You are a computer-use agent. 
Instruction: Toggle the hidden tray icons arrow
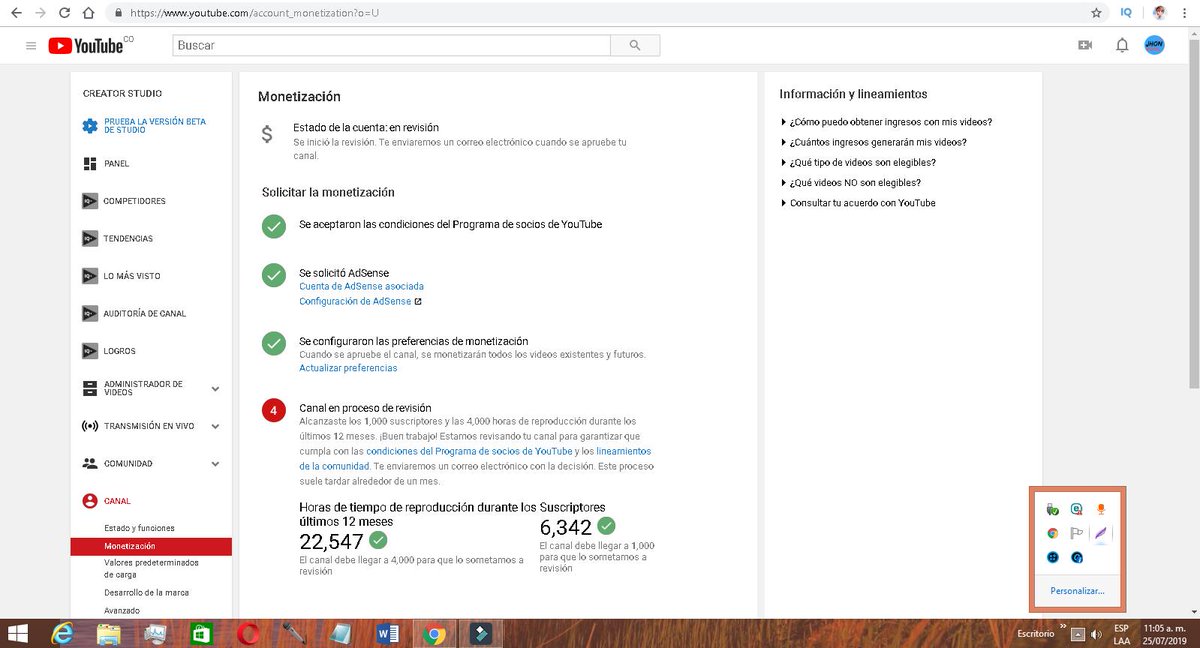(1077, 634)
